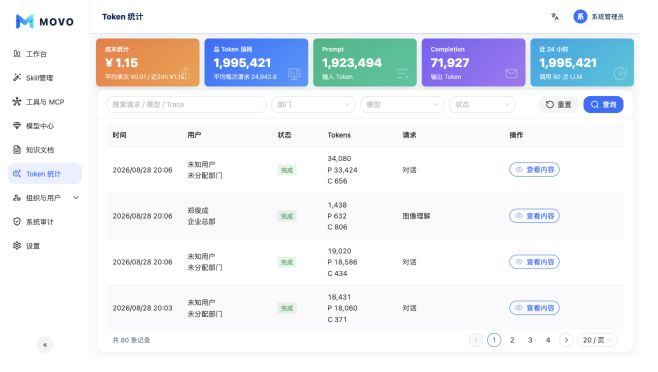Open the 系统管理员 user menu
The height and width of the screenshot is (372, 658).
point(598,16)
